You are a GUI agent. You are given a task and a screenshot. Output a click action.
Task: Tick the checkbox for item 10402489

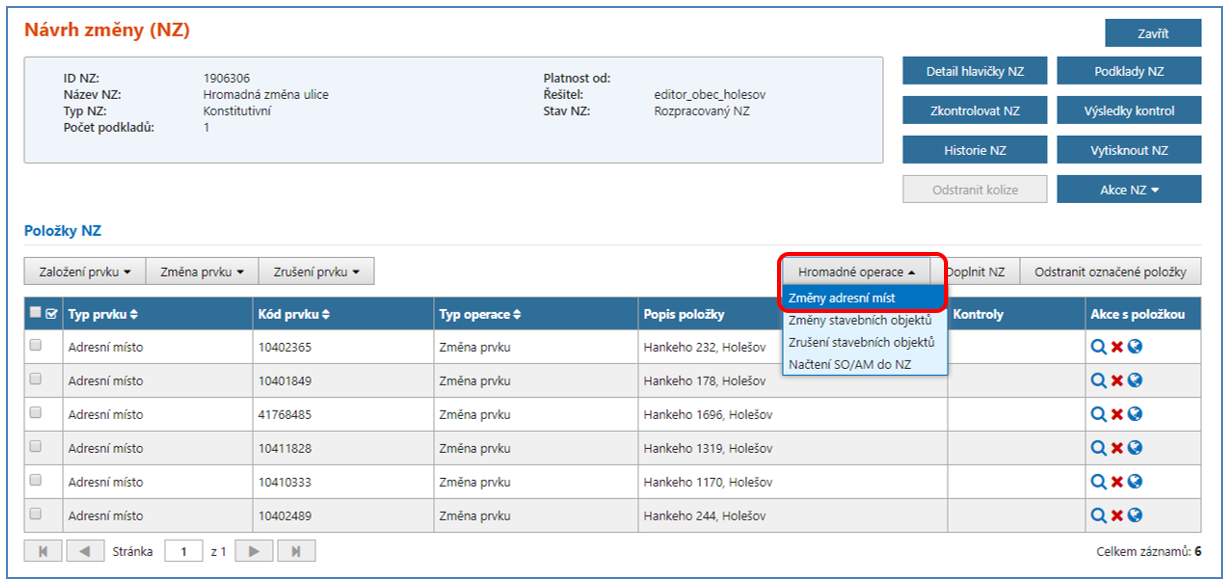(36, 514)
